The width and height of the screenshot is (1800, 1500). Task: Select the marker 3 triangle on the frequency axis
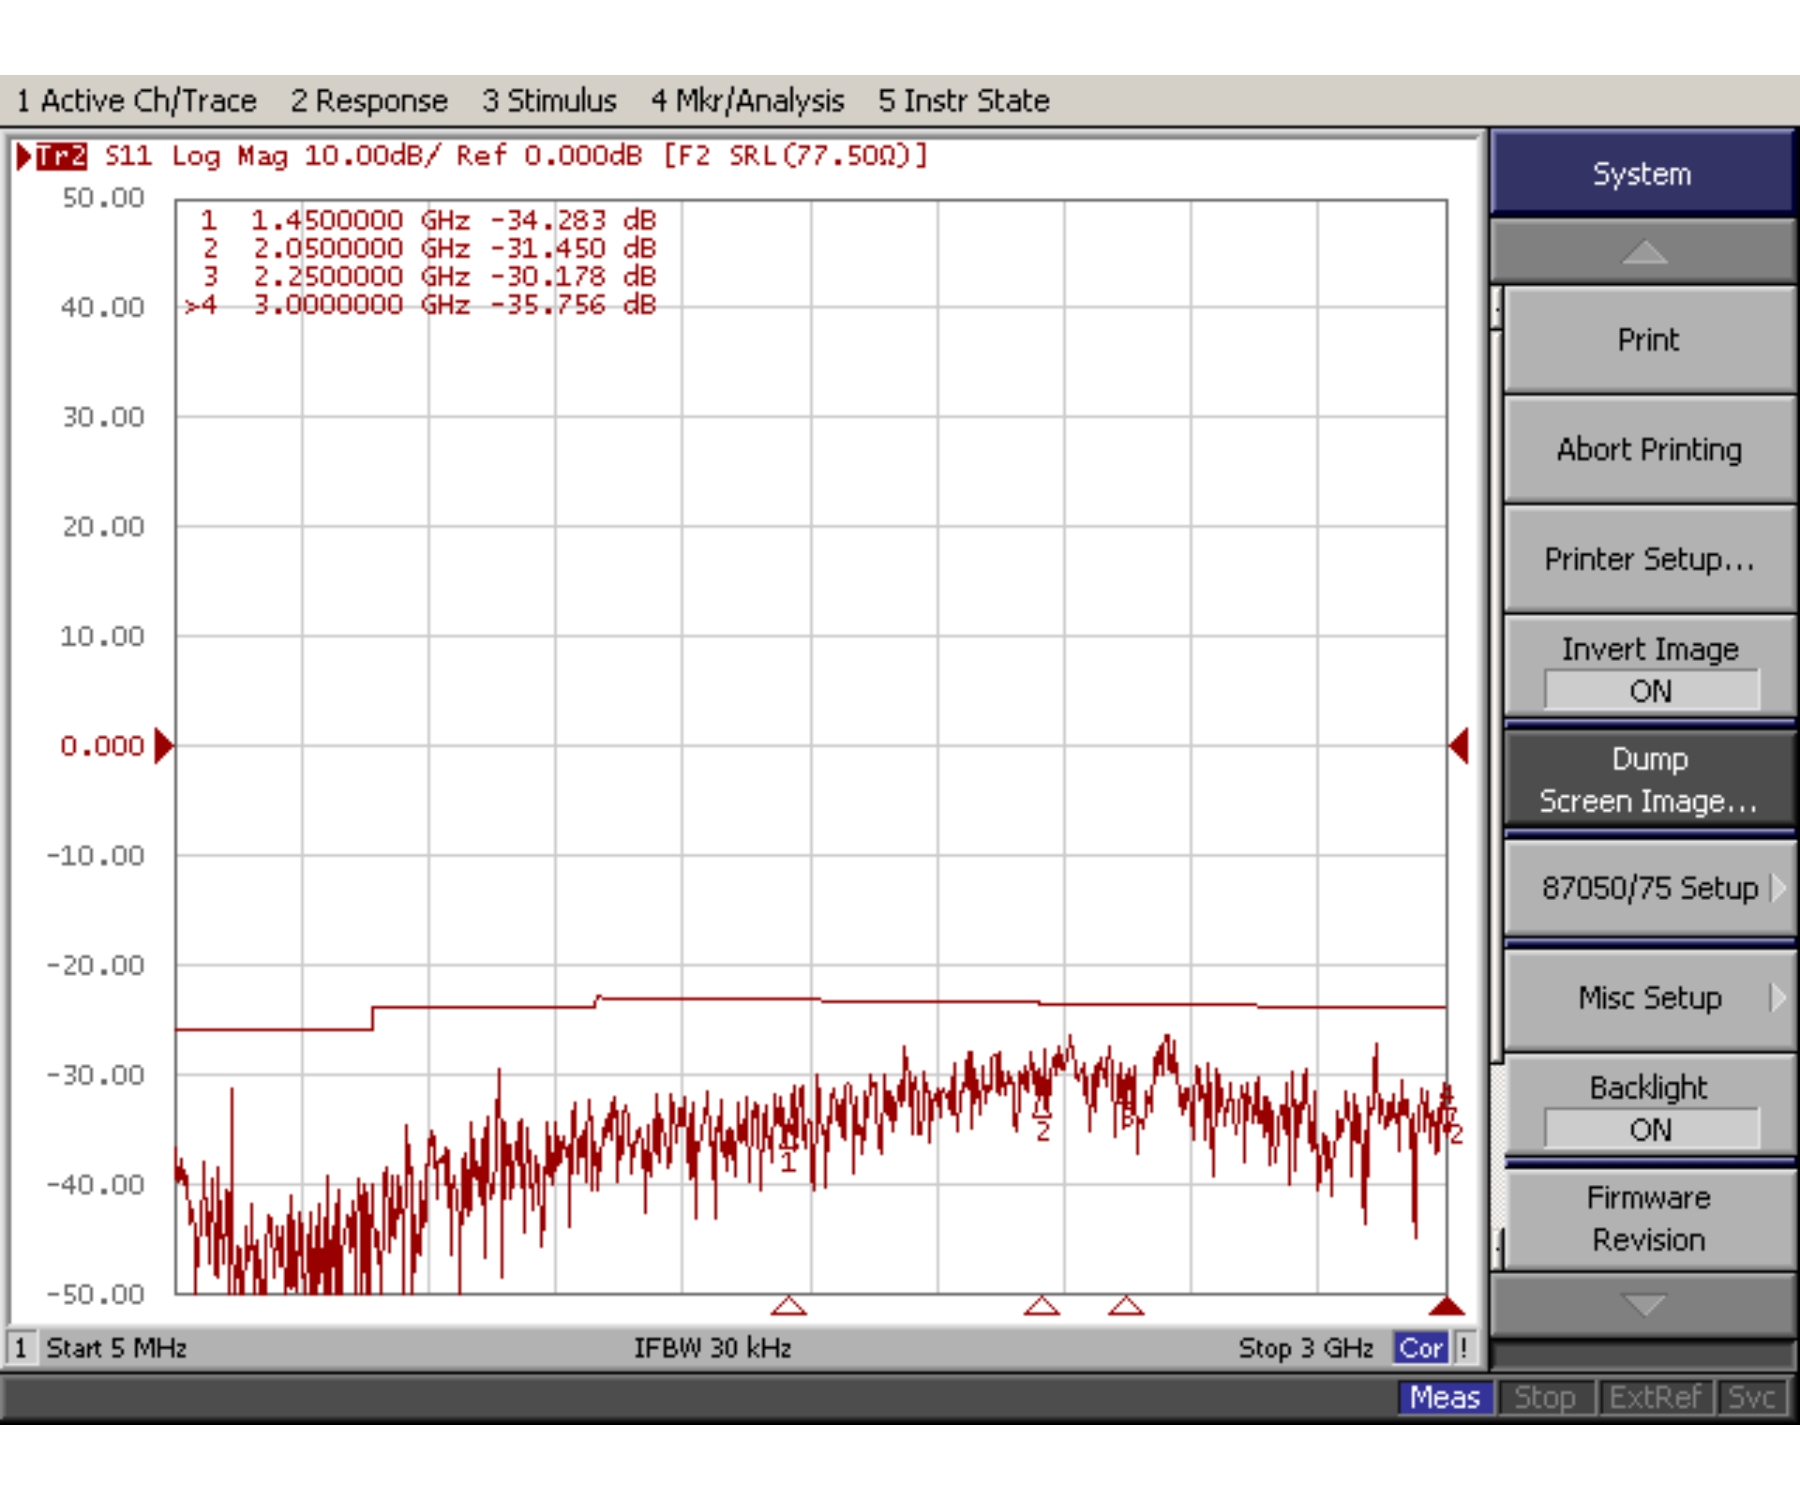1126,1306
